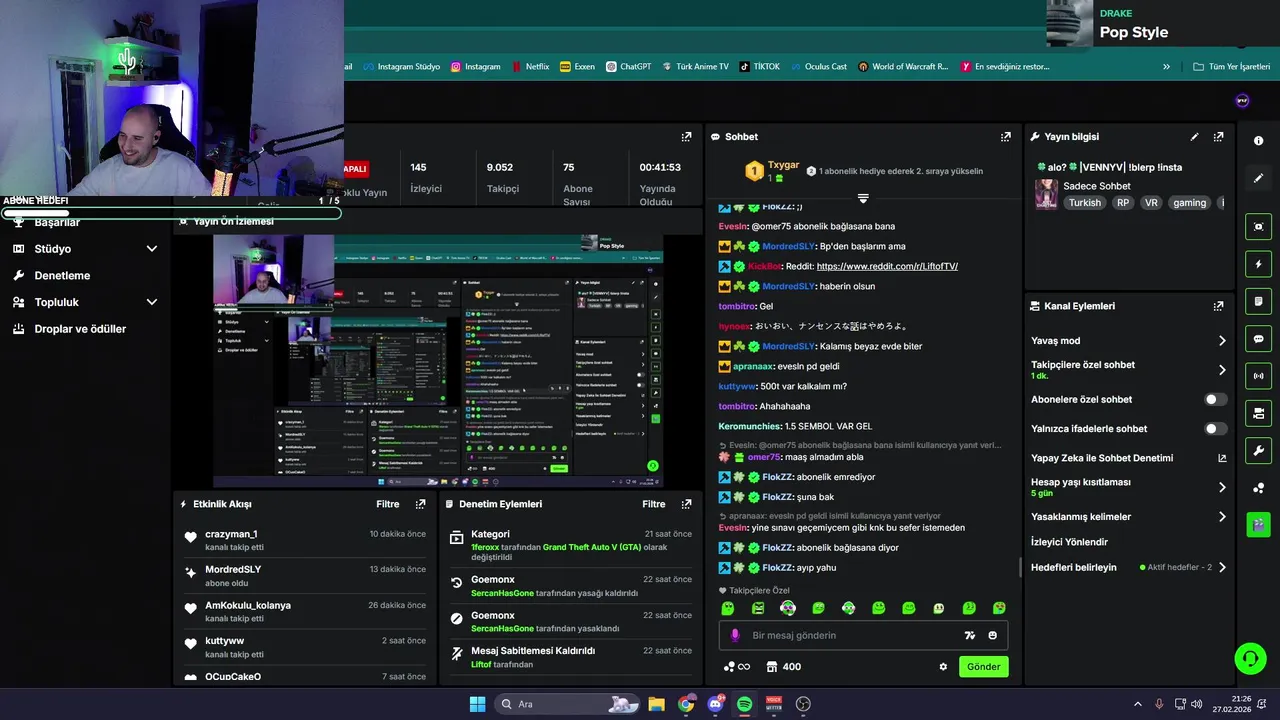Toggle Abonelere özel sohbet switch

[1216, 399]
